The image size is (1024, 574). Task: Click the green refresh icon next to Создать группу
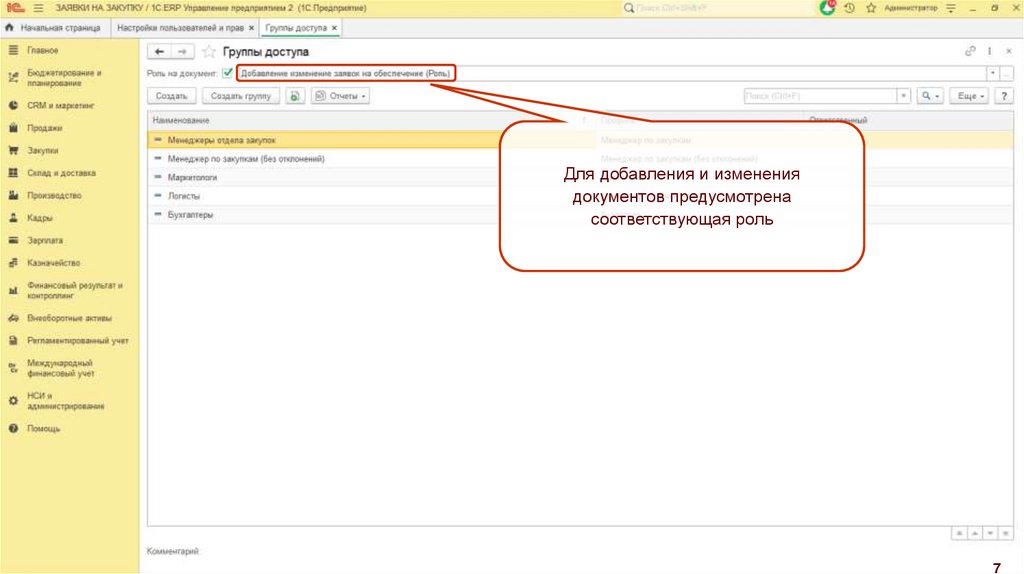tap(295, 96)
